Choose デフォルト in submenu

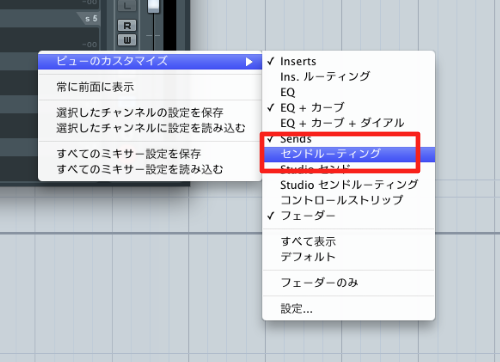349,257
